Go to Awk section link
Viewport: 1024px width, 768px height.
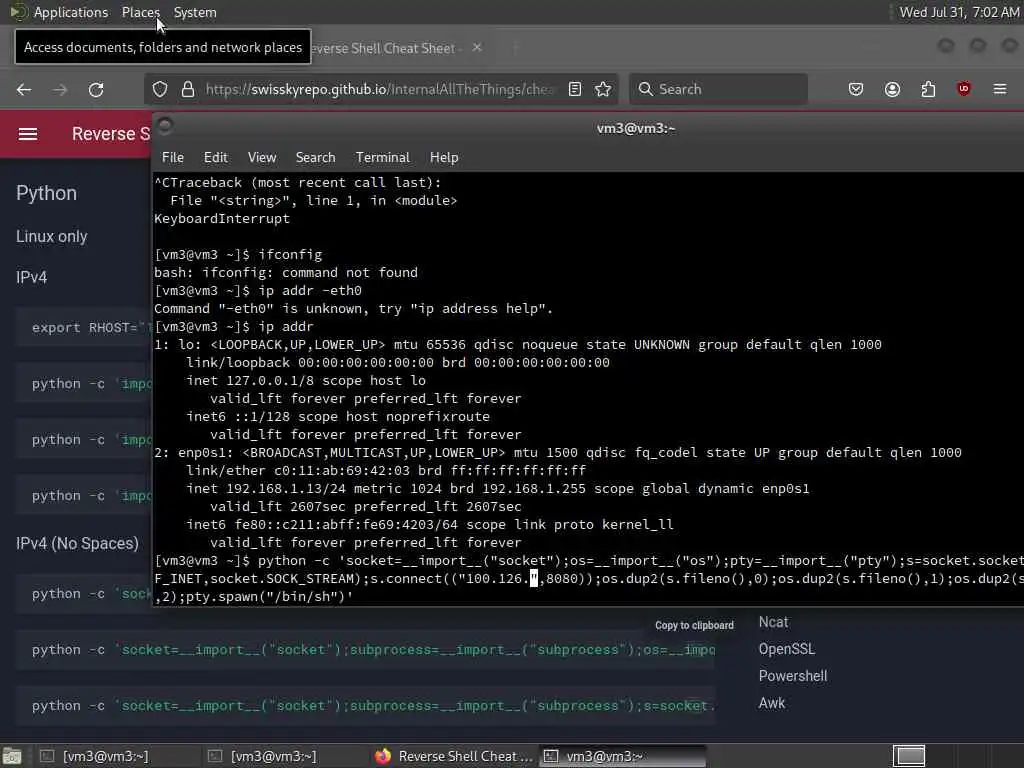(772, 703)
